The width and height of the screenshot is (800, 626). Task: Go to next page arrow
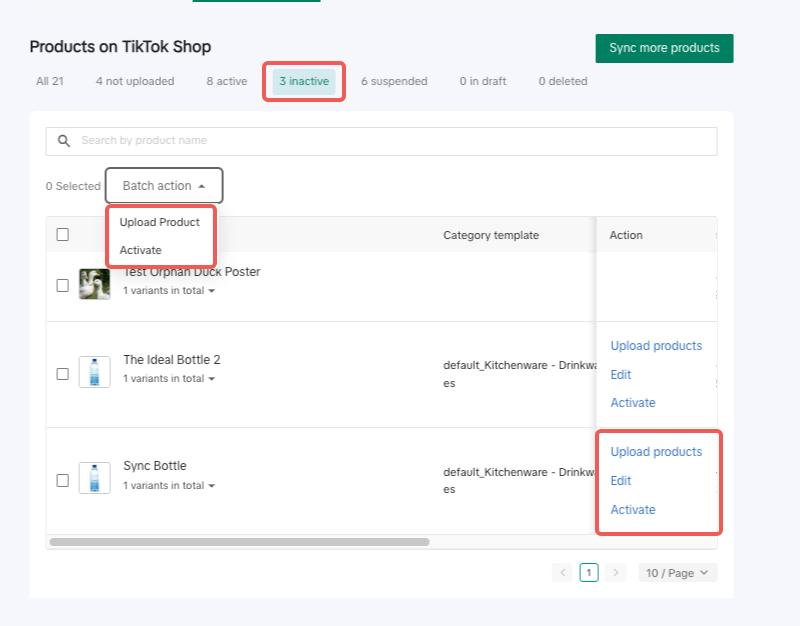pos(616,573)
